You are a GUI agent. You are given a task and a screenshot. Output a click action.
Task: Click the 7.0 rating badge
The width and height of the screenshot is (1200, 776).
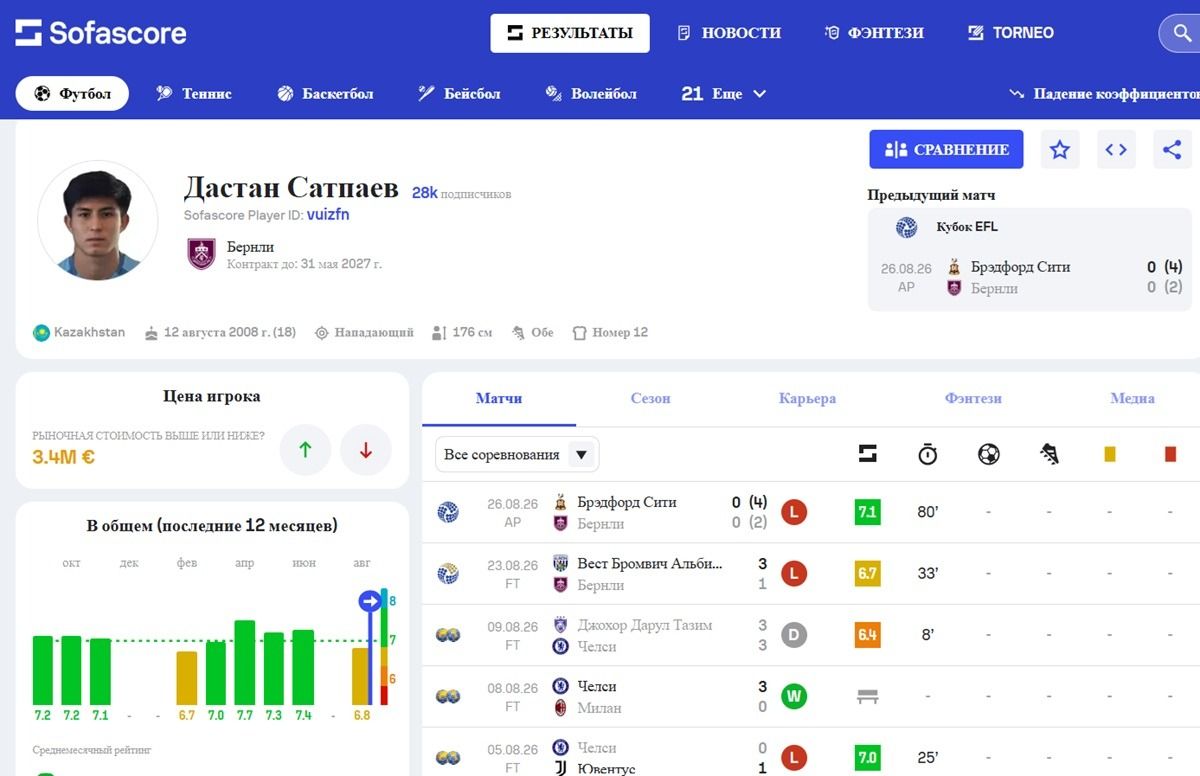[867, 757]
